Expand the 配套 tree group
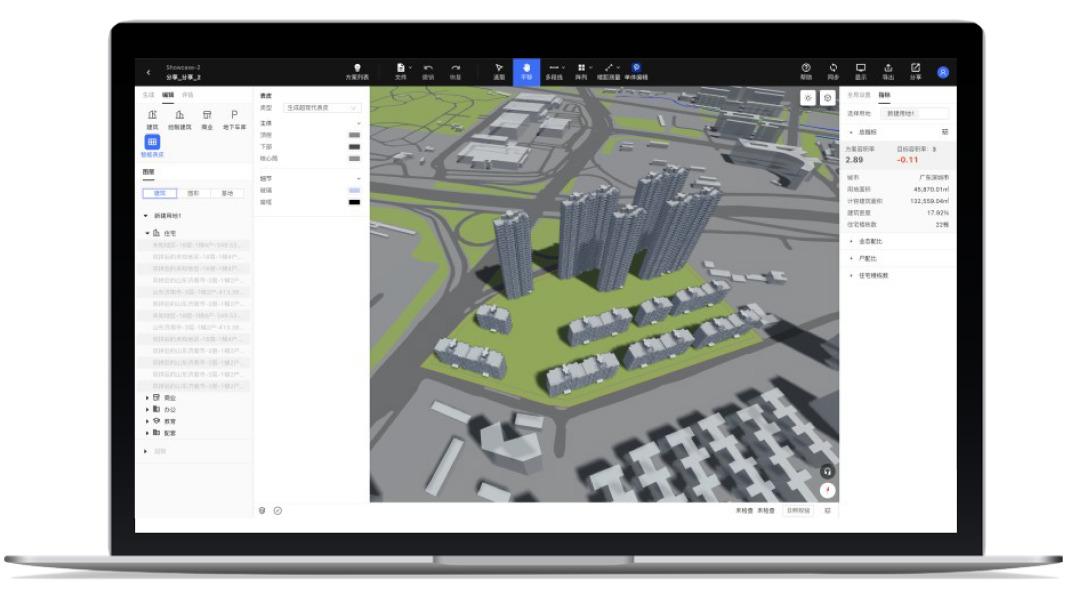The width and height of the screenshot is (1067, 600). tap(147, 433)
